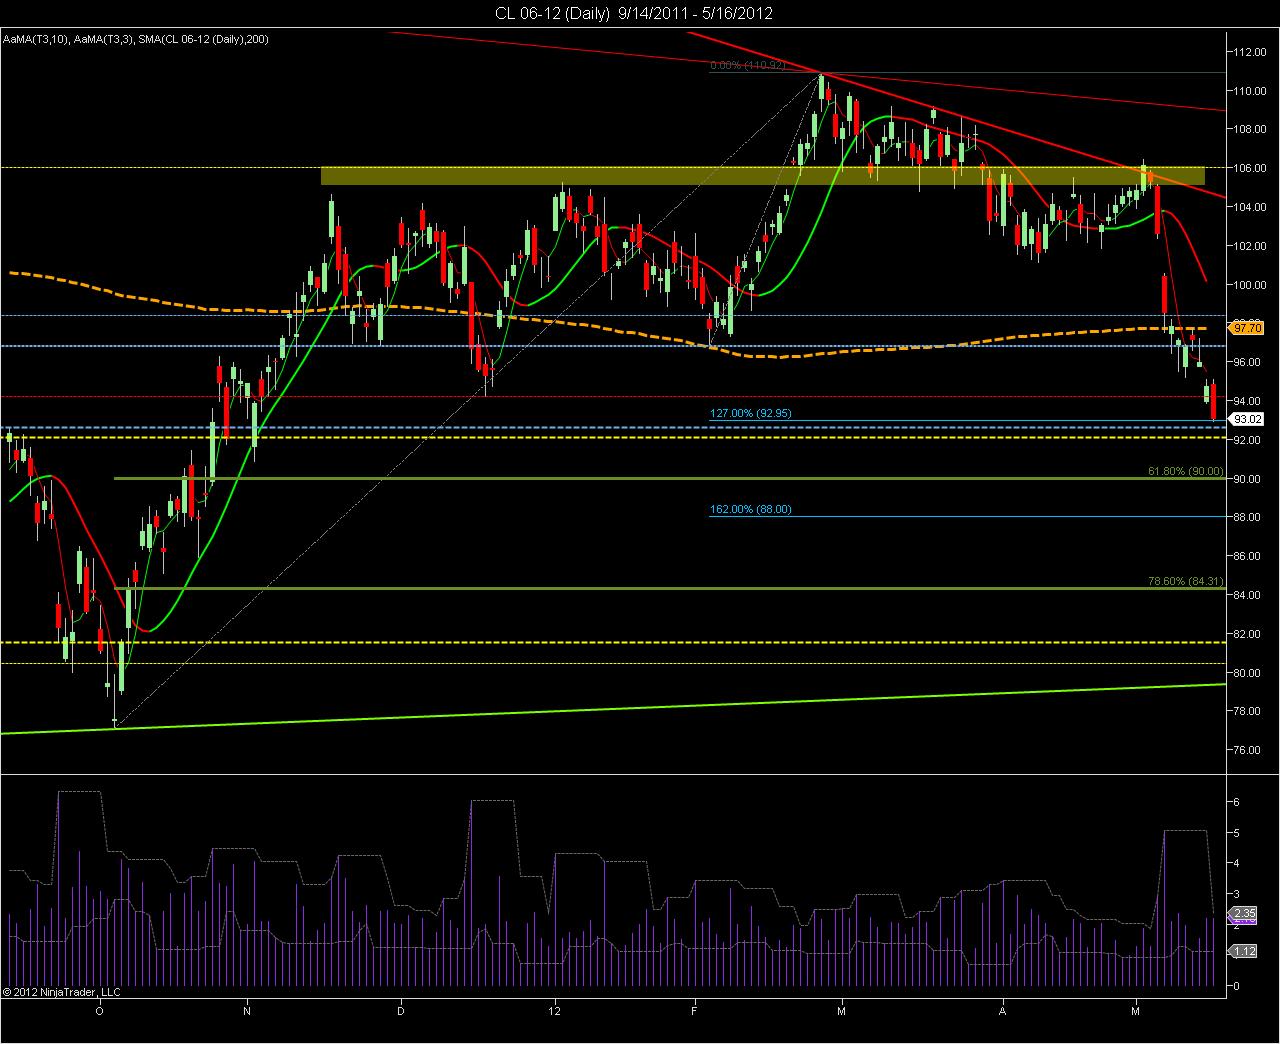Click the 78.00 price axis label
Screen dimensions: 1280x1044
point(1248,711)
